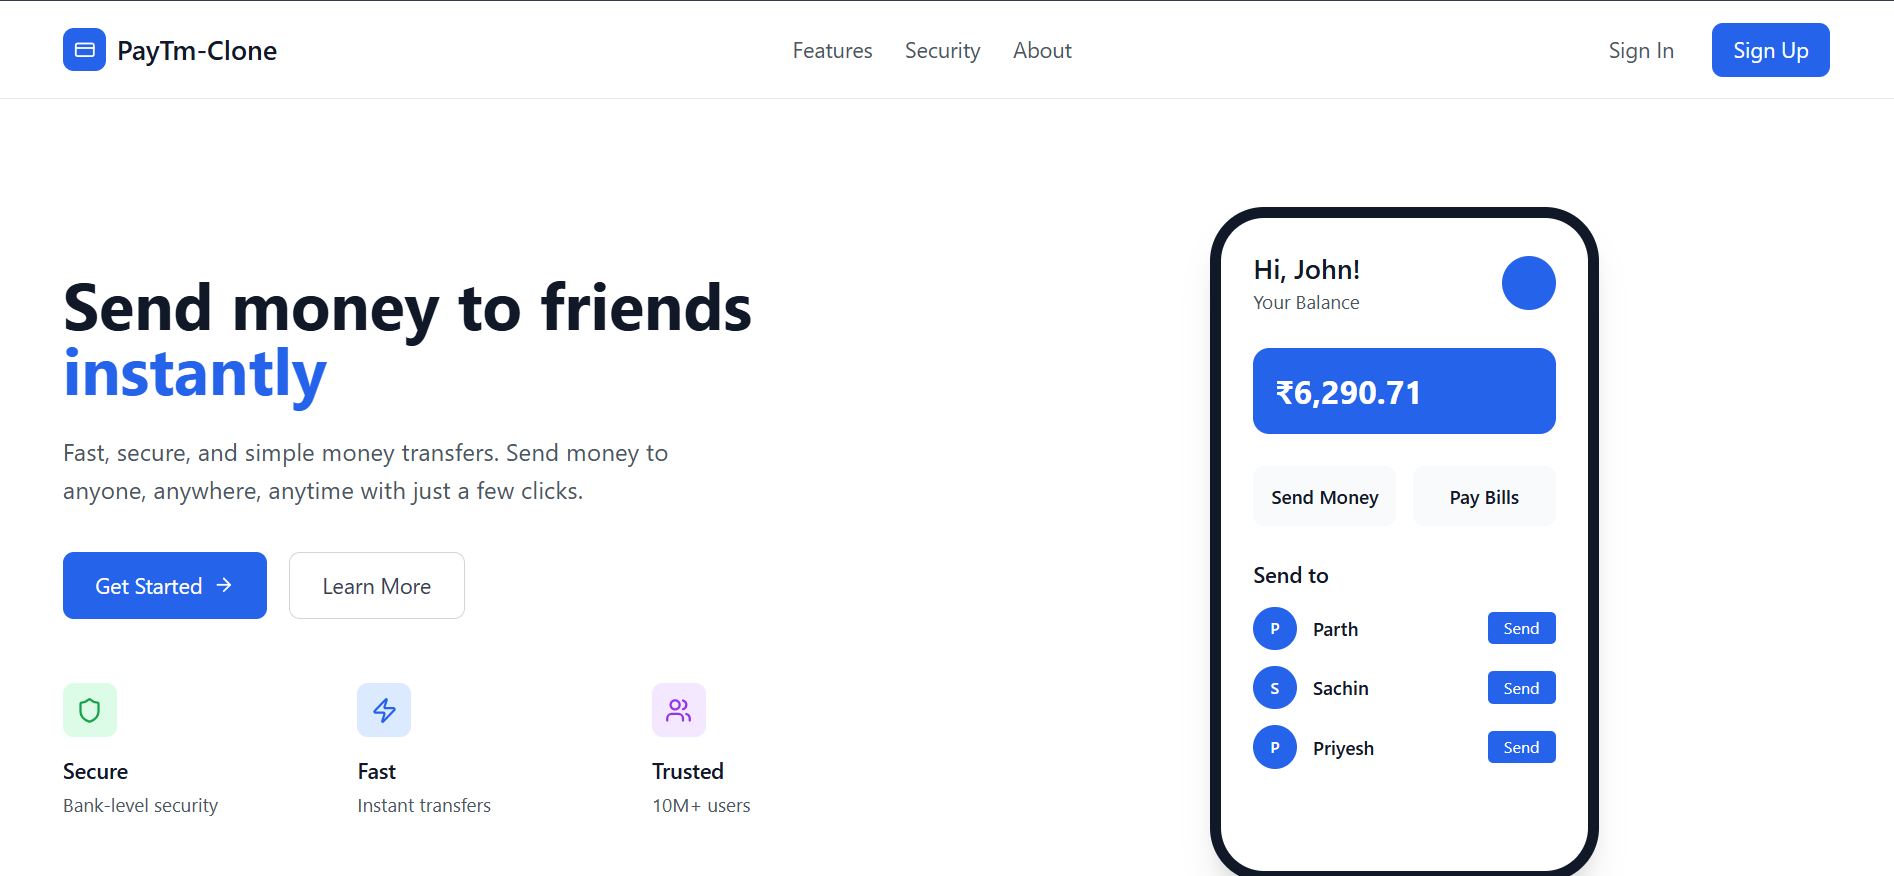Click the purple Trusted users icon
The image size is (1894, 876).
(679, 710)
